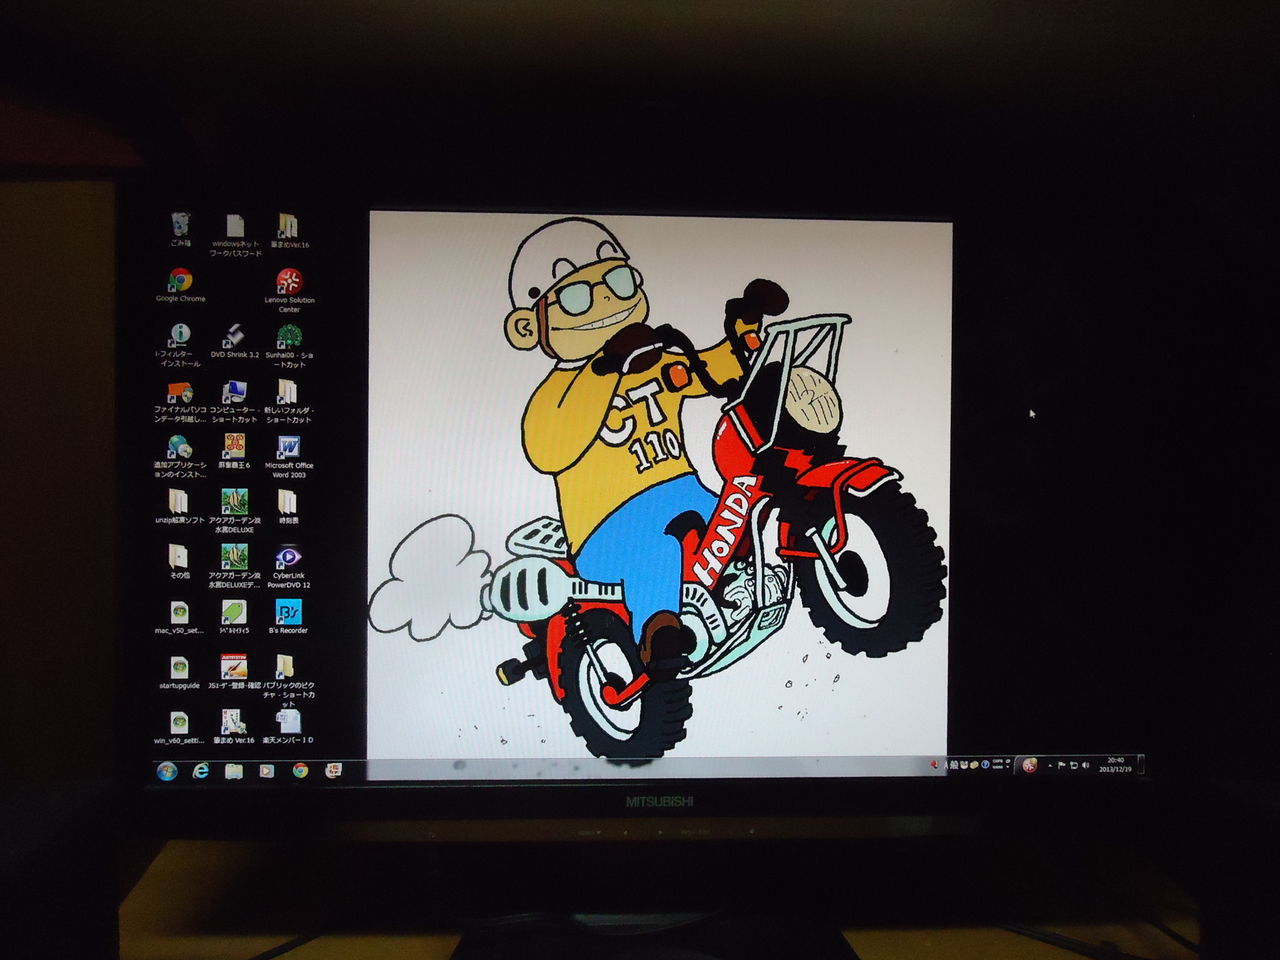Open Windows Explorer from the taskbar
Screen dimensions: 1280x960
click(234, 771)
